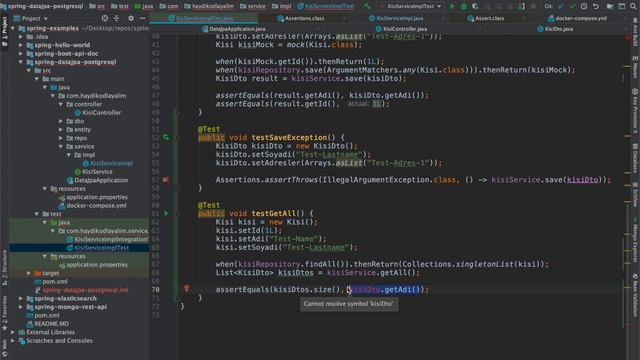Open the Database tool window
This screenshot has height=360, width=640.
pyautogui.click(x=635, y=158)
